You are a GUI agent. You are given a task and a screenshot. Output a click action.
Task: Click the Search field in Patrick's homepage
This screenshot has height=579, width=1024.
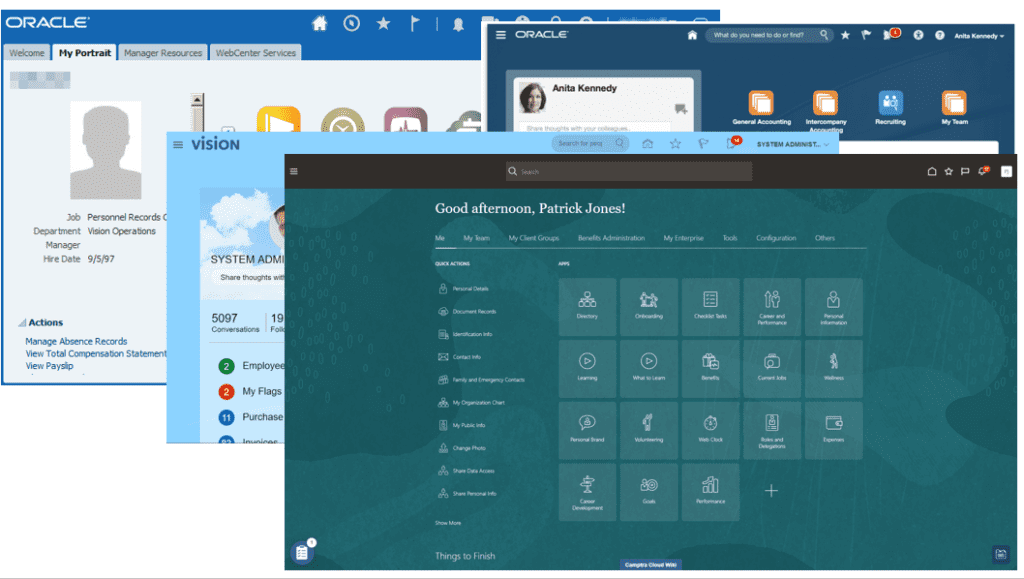[x=628, y=171]
